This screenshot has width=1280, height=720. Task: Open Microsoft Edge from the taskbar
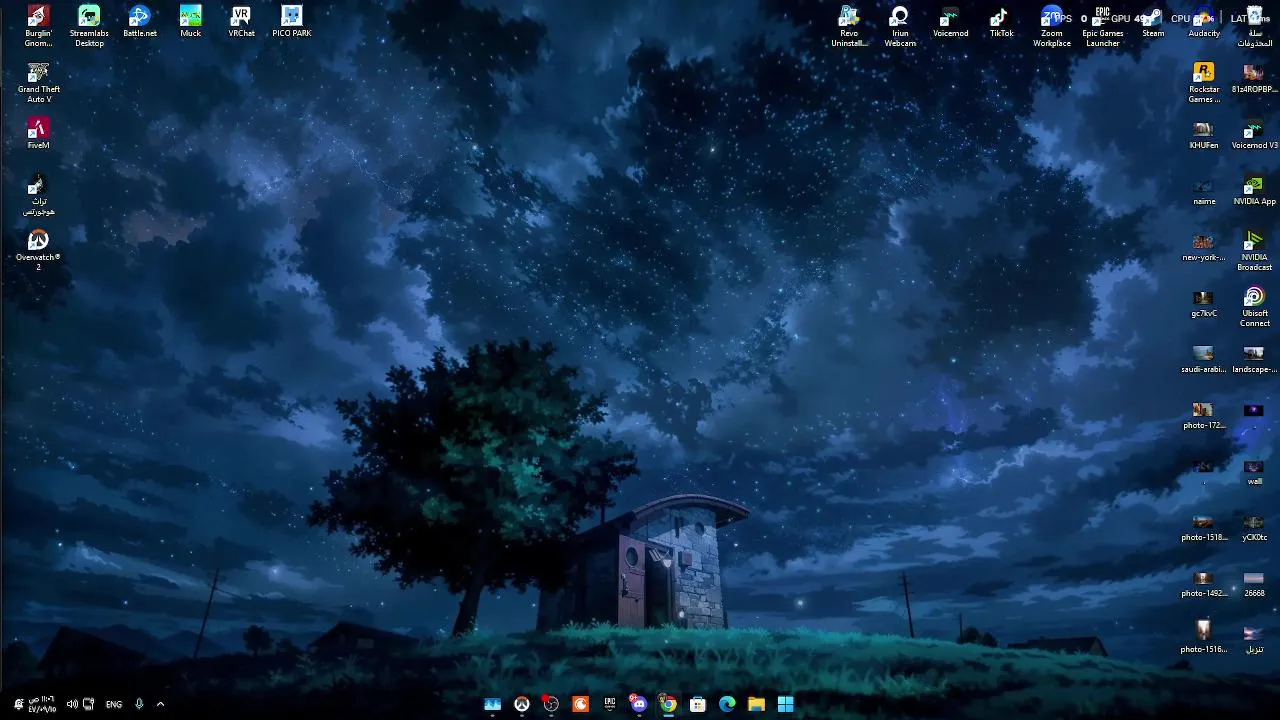tap(727, 704)
